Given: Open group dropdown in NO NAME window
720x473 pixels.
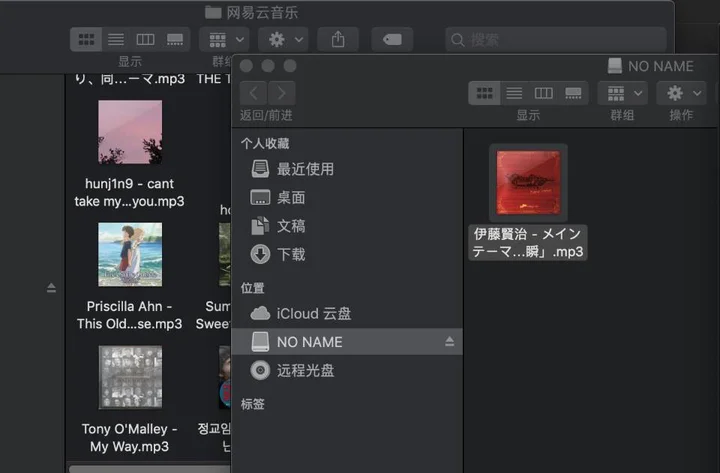Looking at the screenshot, I should point(623,93).
